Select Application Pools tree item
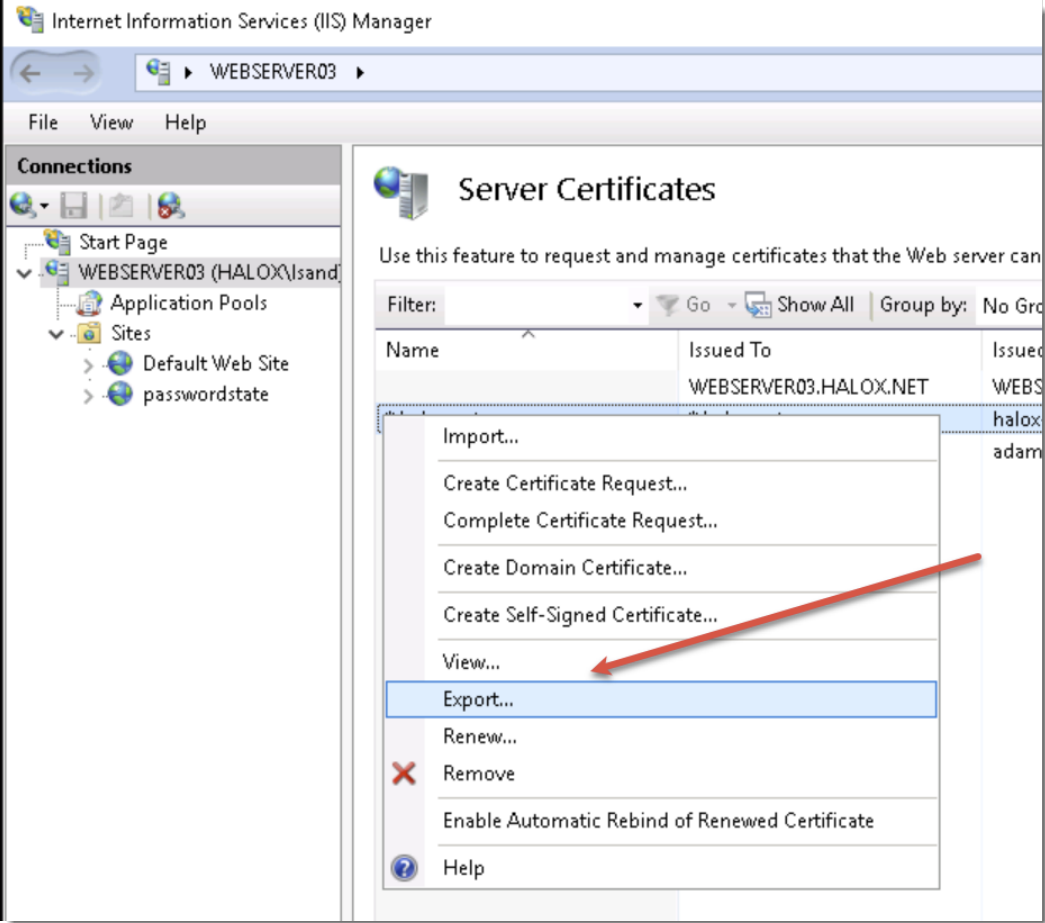This screenshot has width=1045, height=923. 189,303
